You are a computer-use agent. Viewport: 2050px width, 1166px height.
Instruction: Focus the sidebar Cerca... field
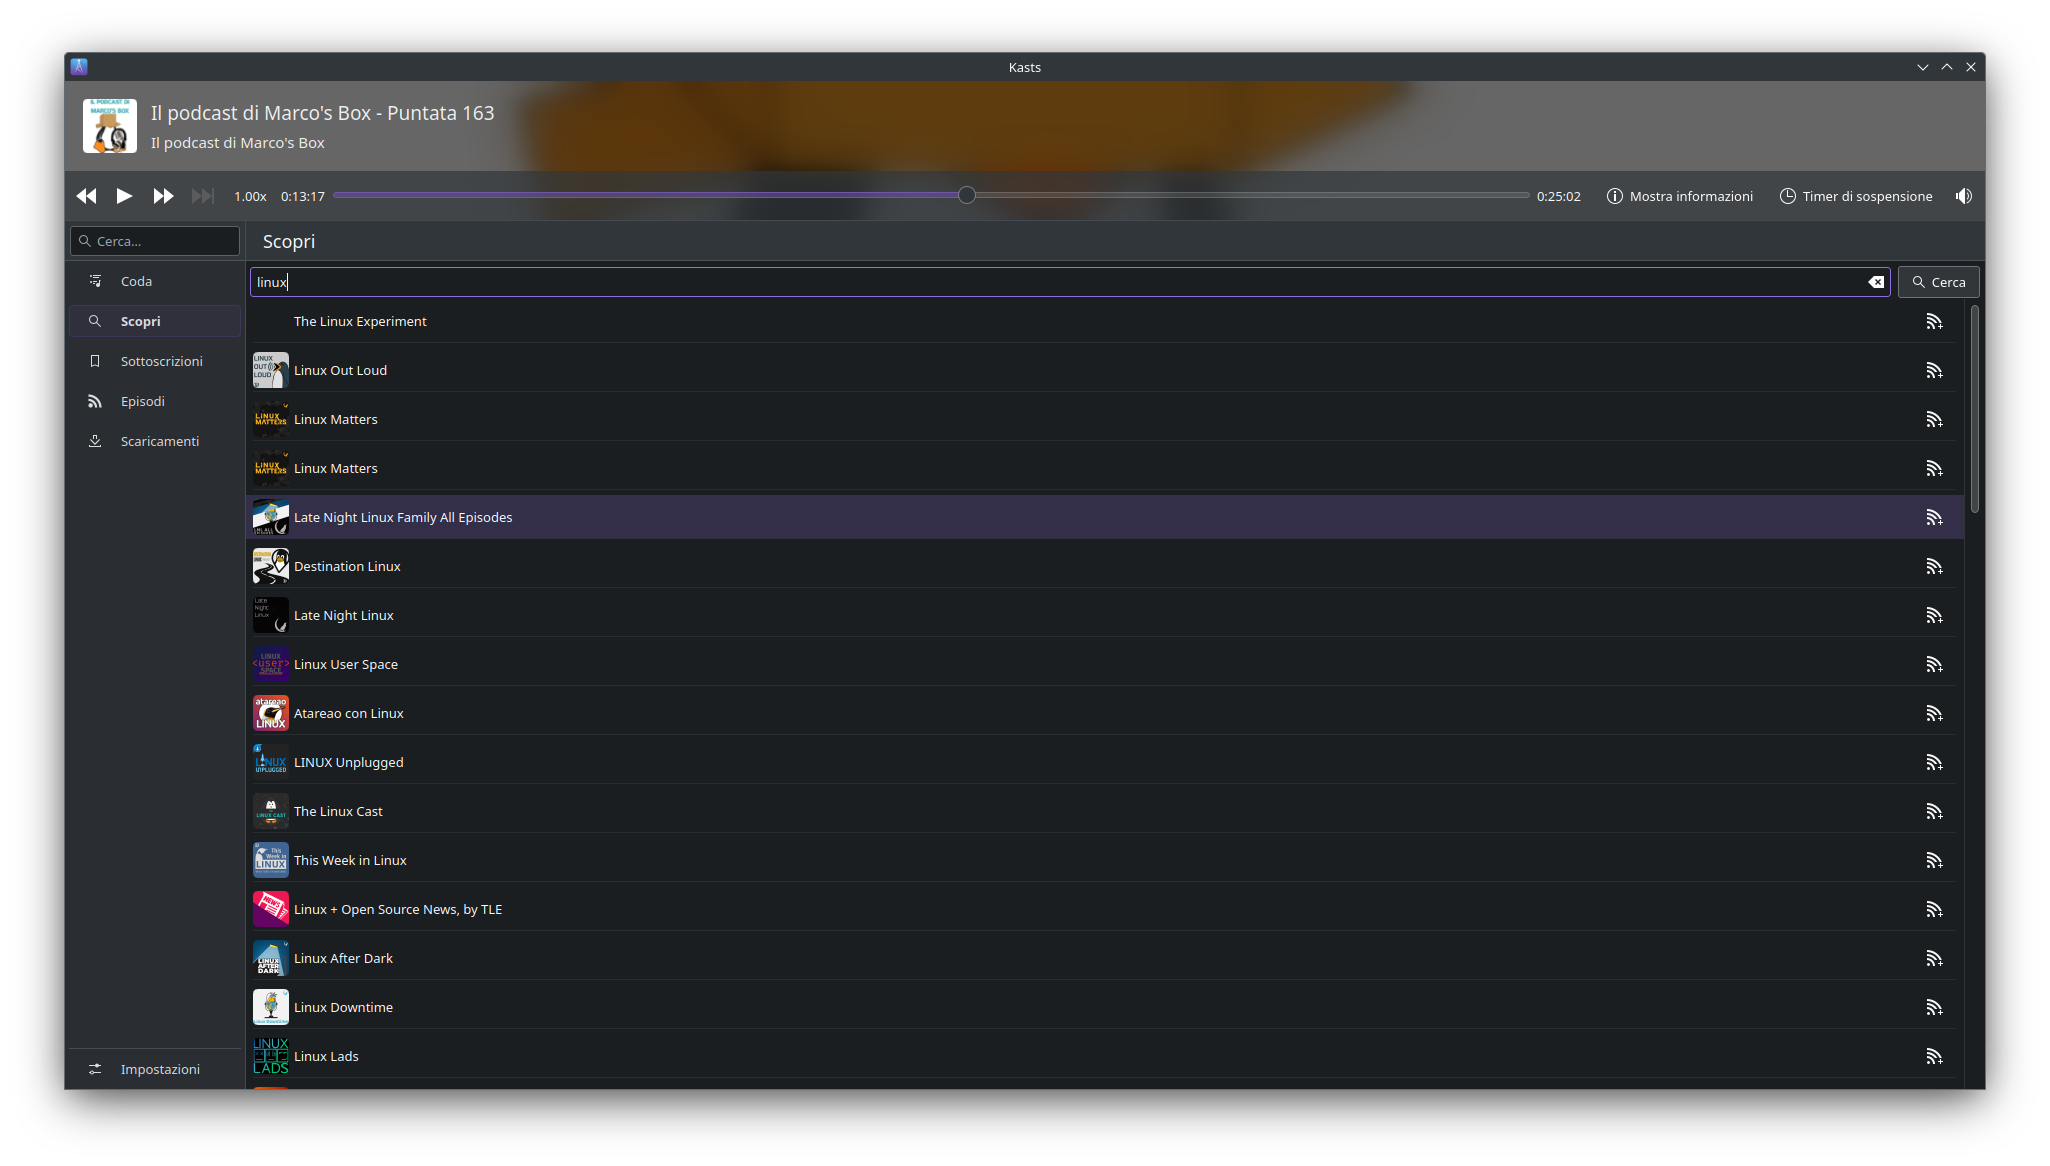click(x=155, y=241)
